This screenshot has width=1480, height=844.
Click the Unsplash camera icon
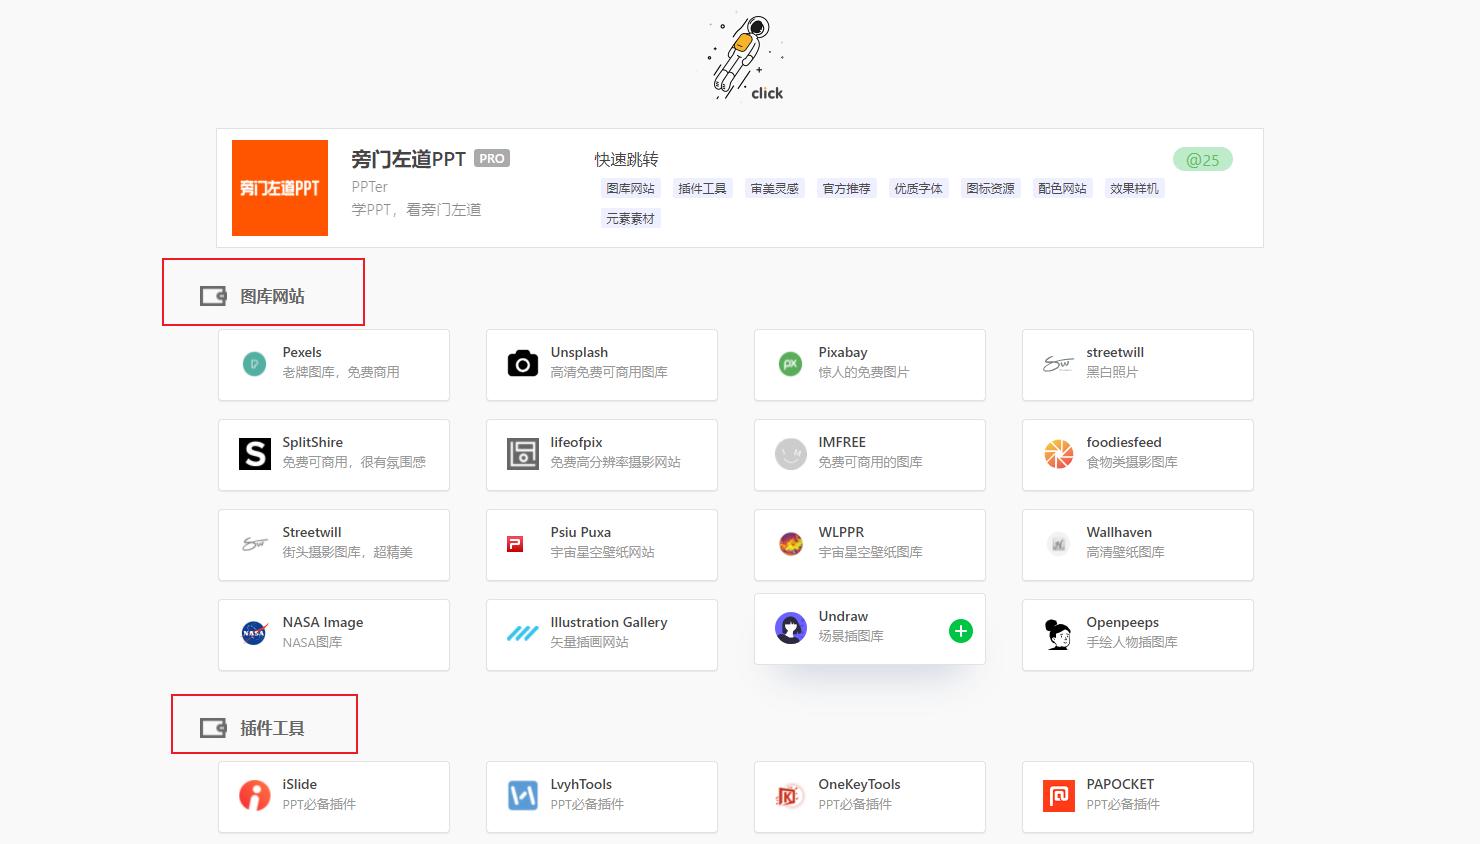tap(522, 364)
